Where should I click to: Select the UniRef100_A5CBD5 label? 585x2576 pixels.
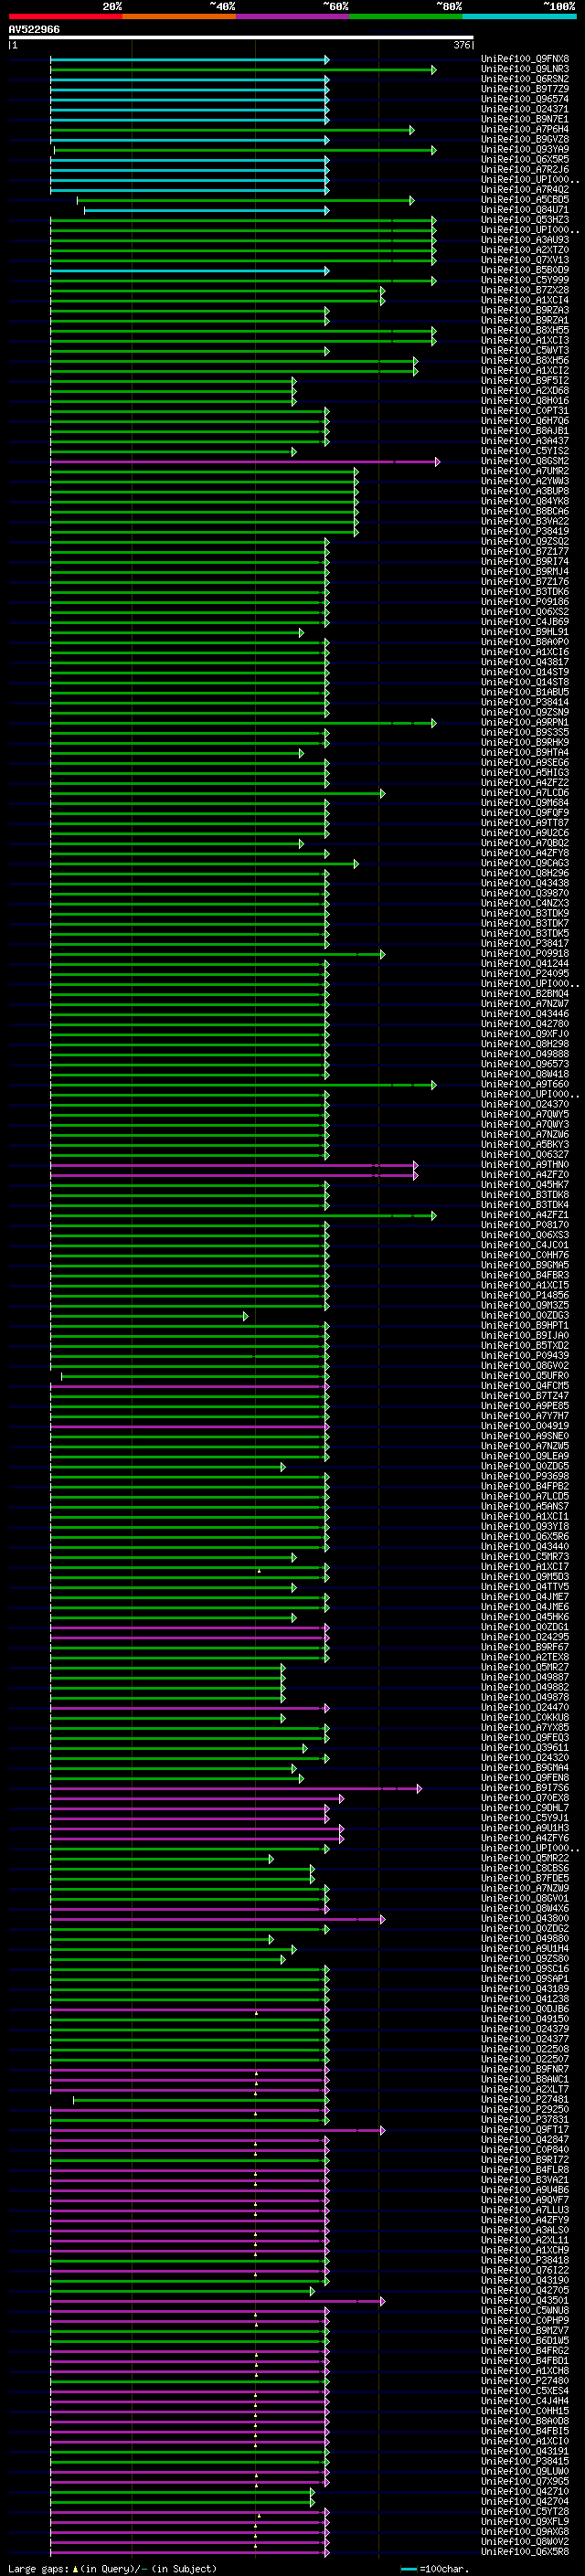525,199
